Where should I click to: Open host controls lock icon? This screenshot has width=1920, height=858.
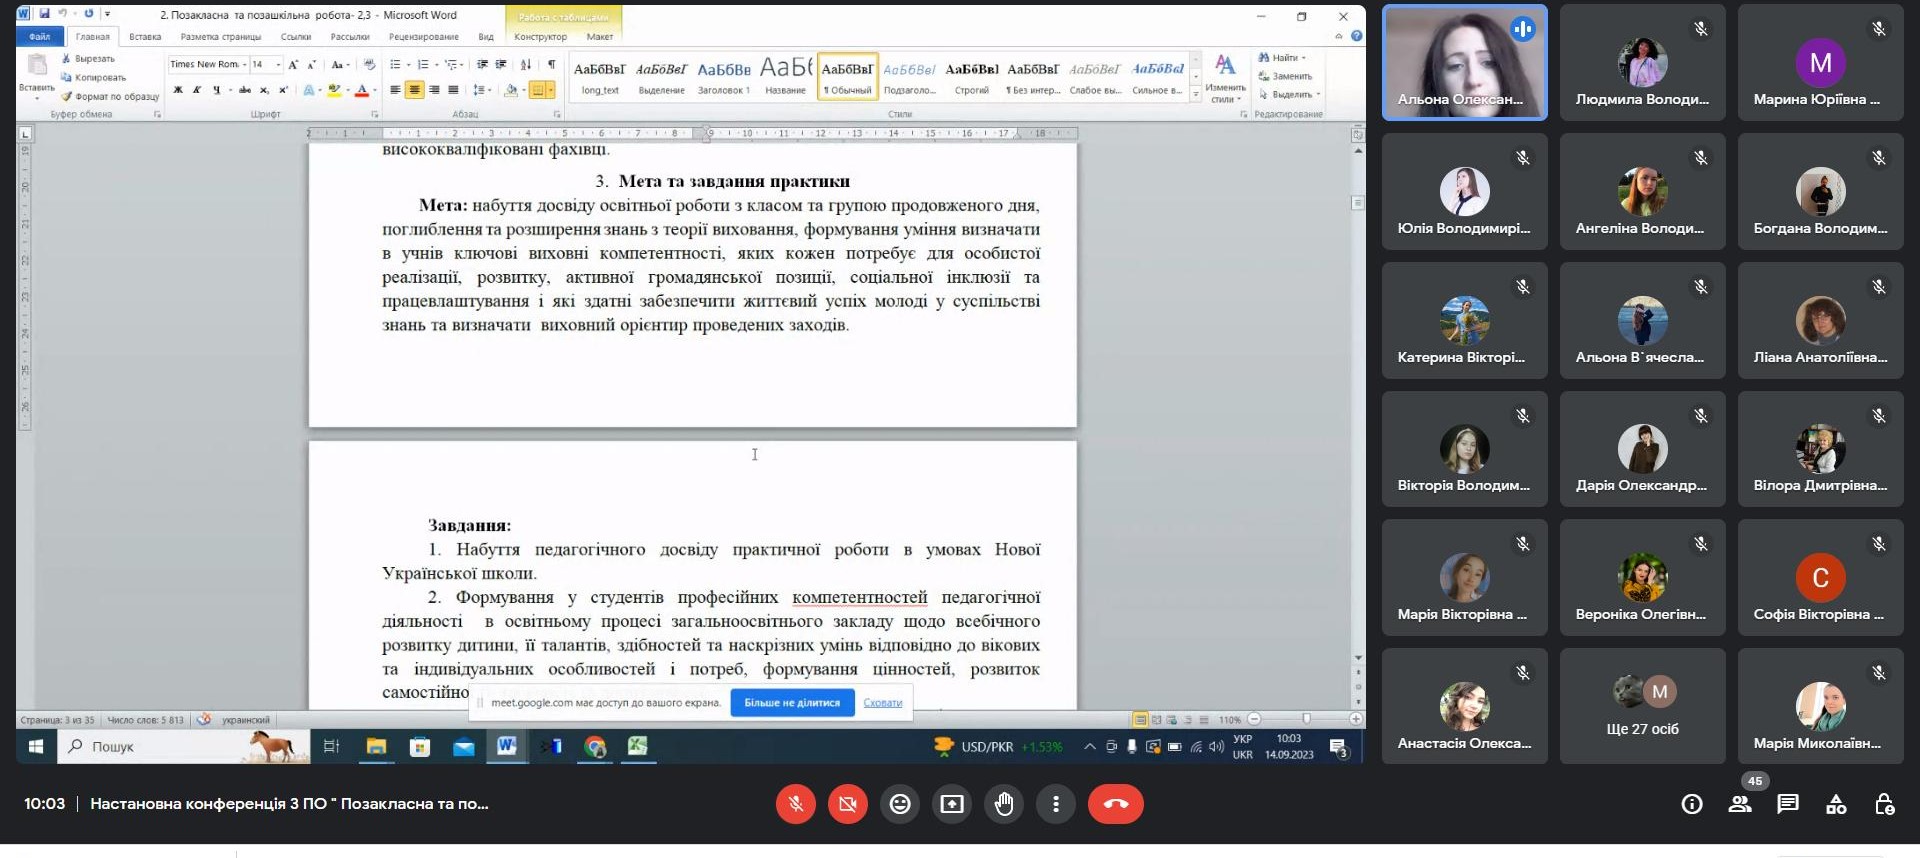1884,804
